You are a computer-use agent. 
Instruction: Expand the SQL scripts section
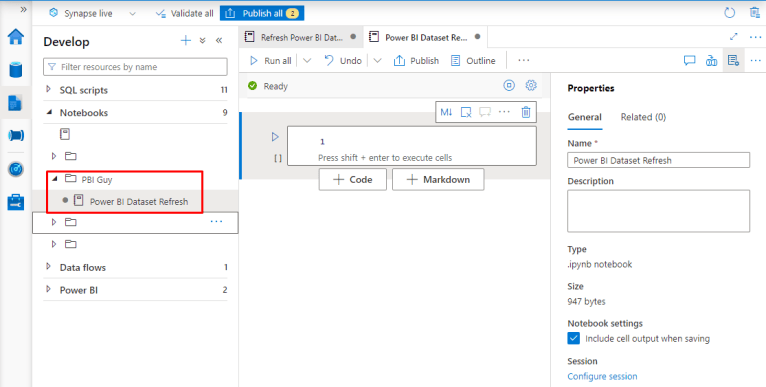pos(48,89)
